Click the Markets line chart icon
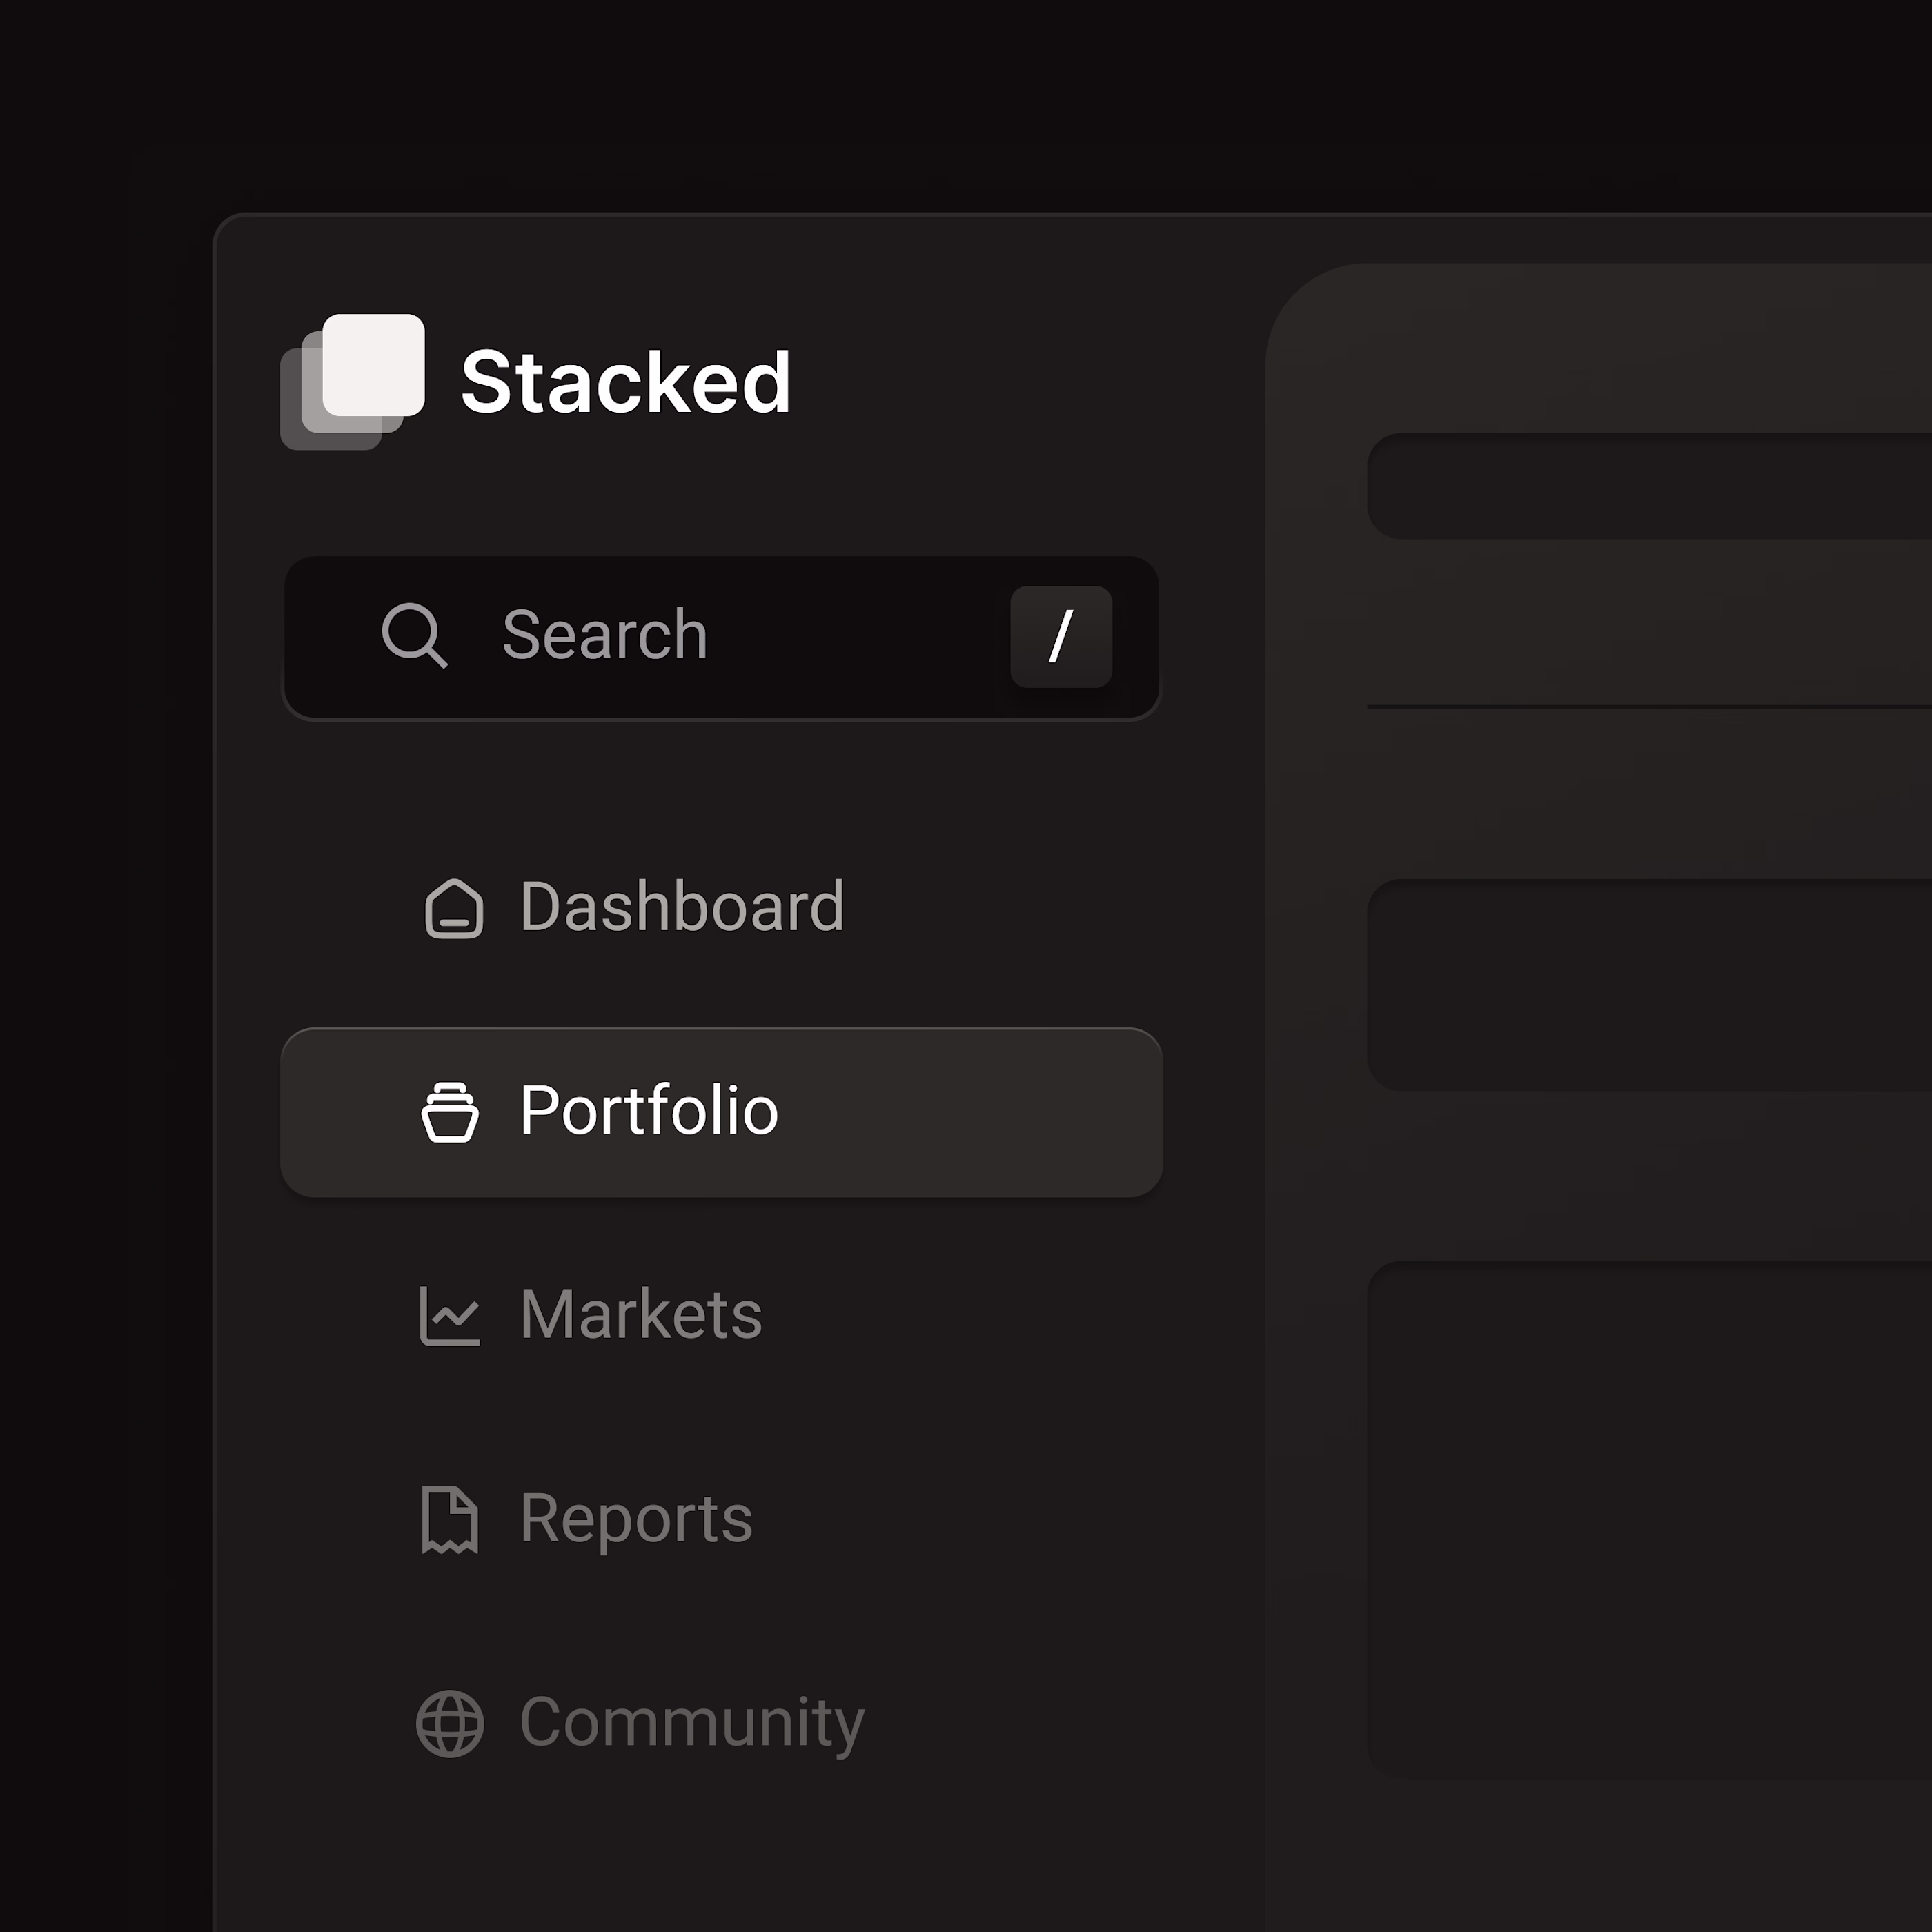The image size is (1932, 1932). tap(450, 1316)
